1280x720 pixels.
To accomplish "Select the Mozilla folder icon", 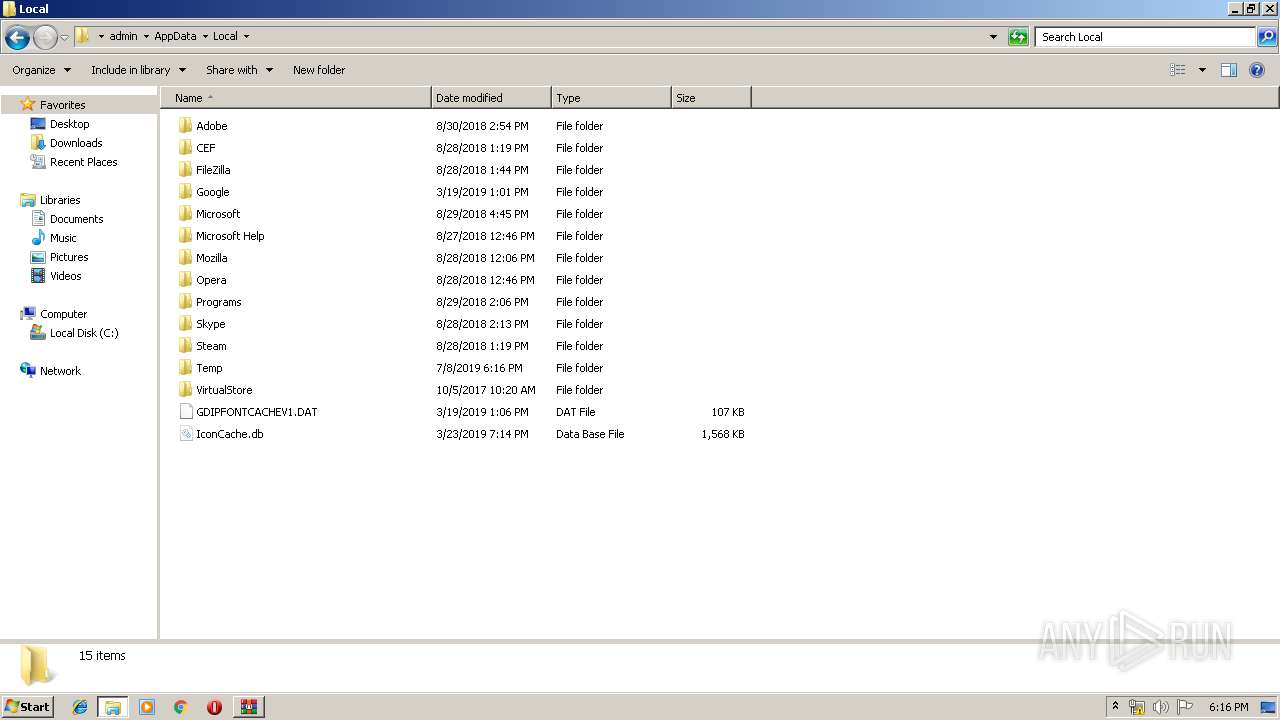I will [185, 258].
